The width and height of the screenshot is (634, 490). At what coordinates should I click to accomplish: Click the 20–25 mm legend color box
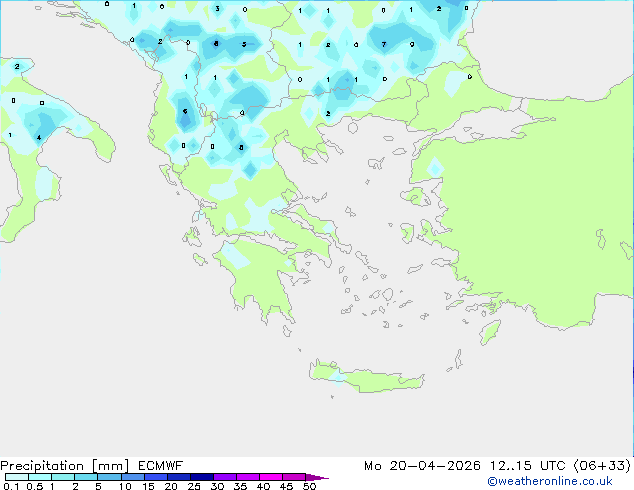point(178,477)
